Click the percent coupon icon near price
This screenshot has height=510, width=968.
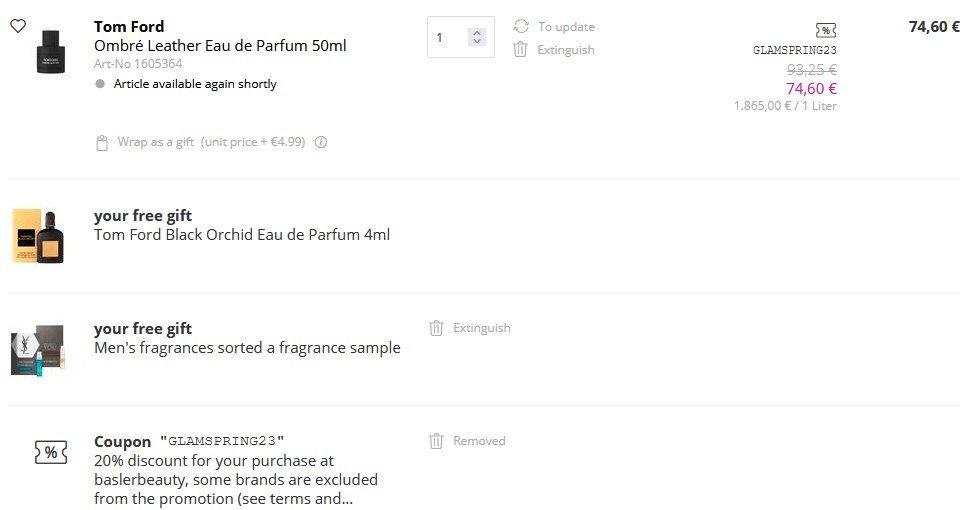click(825, 30)
